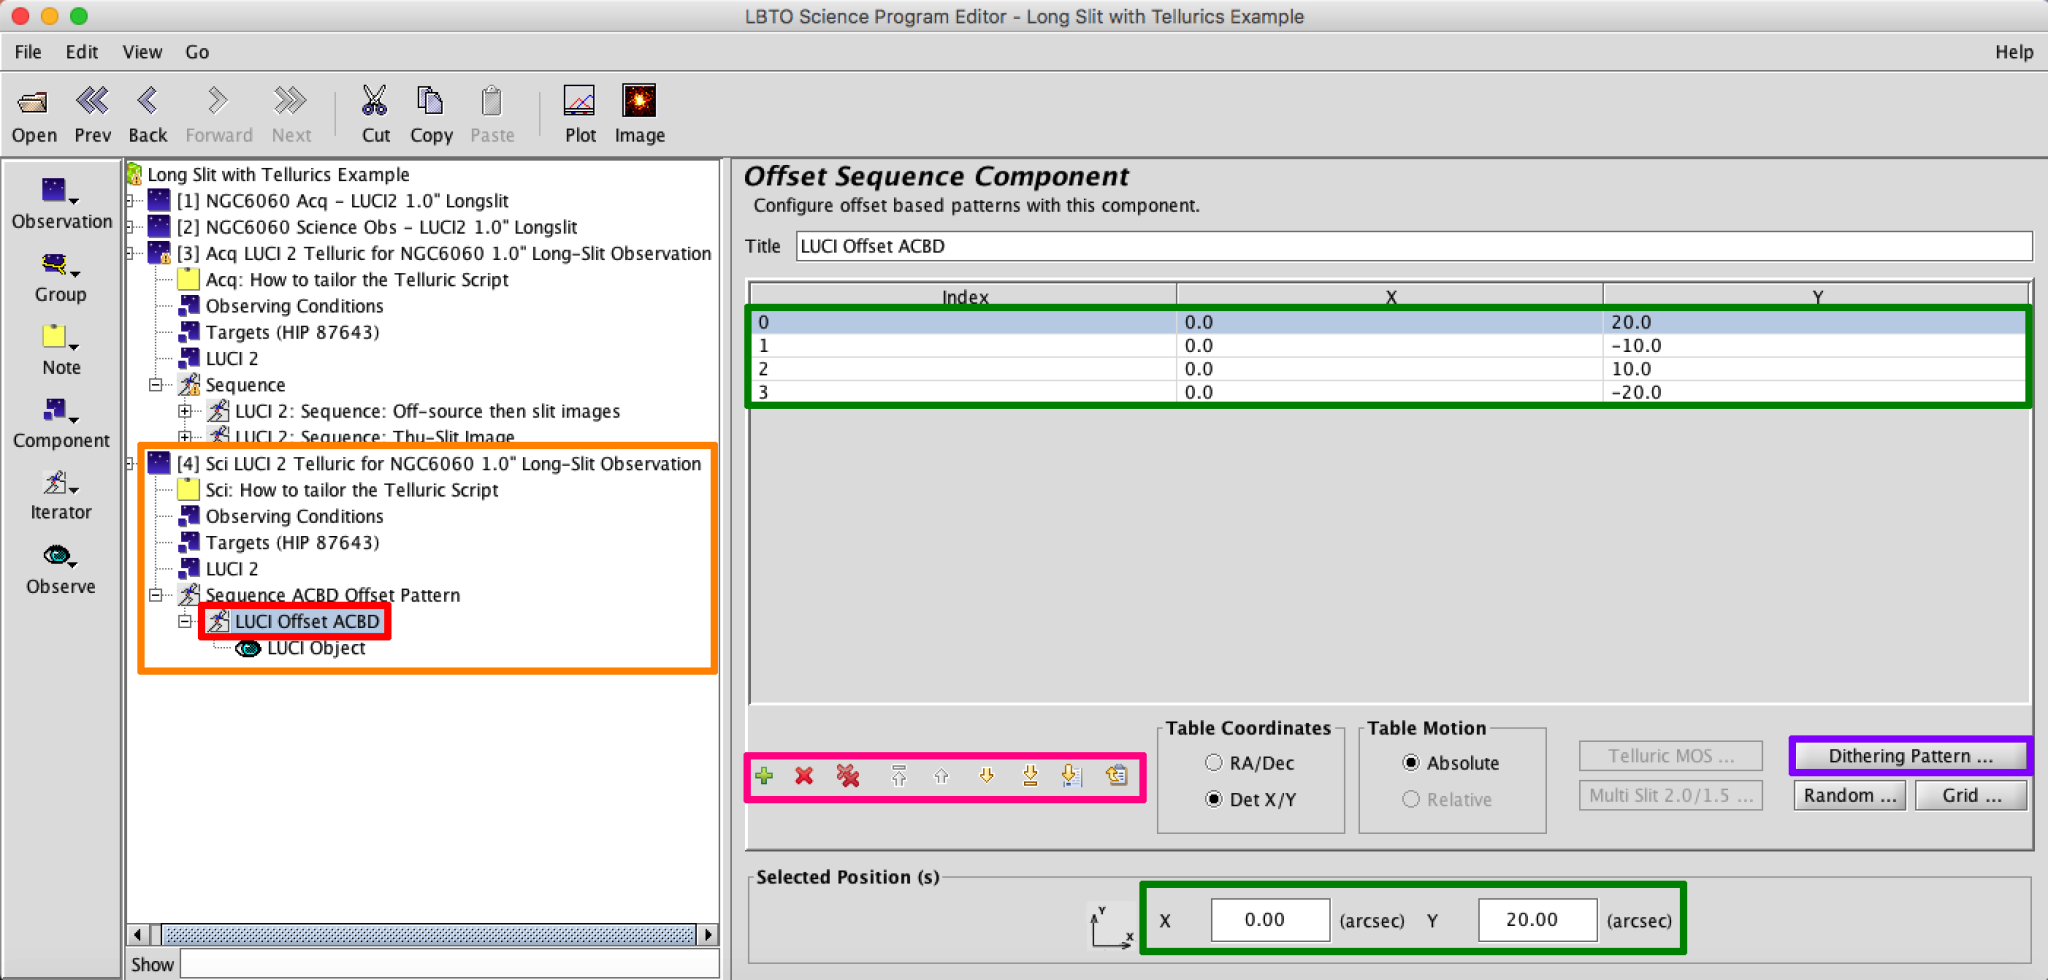Click the Open program toolbar icon
Image resolution: width=2048 pixels, height=980 pixels.
click(33, 102)
